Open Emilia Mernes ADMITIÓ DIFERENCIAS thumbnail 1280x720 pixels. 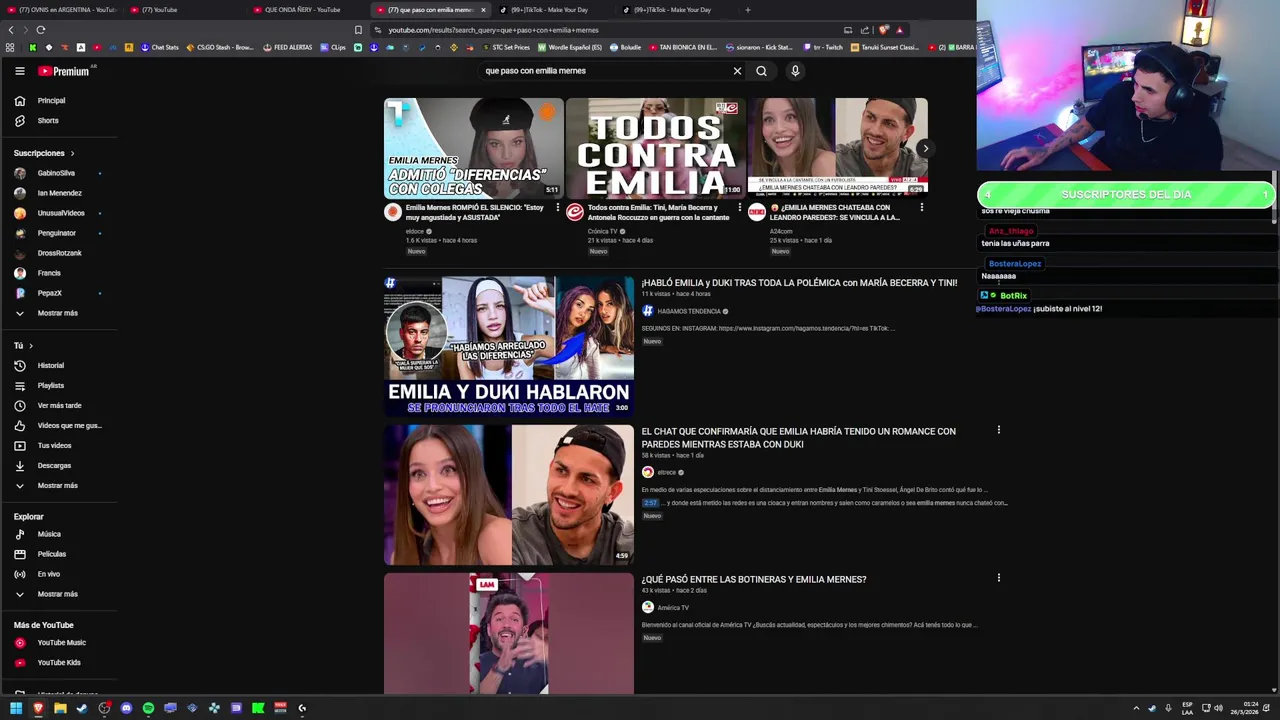tap(474, 148)
